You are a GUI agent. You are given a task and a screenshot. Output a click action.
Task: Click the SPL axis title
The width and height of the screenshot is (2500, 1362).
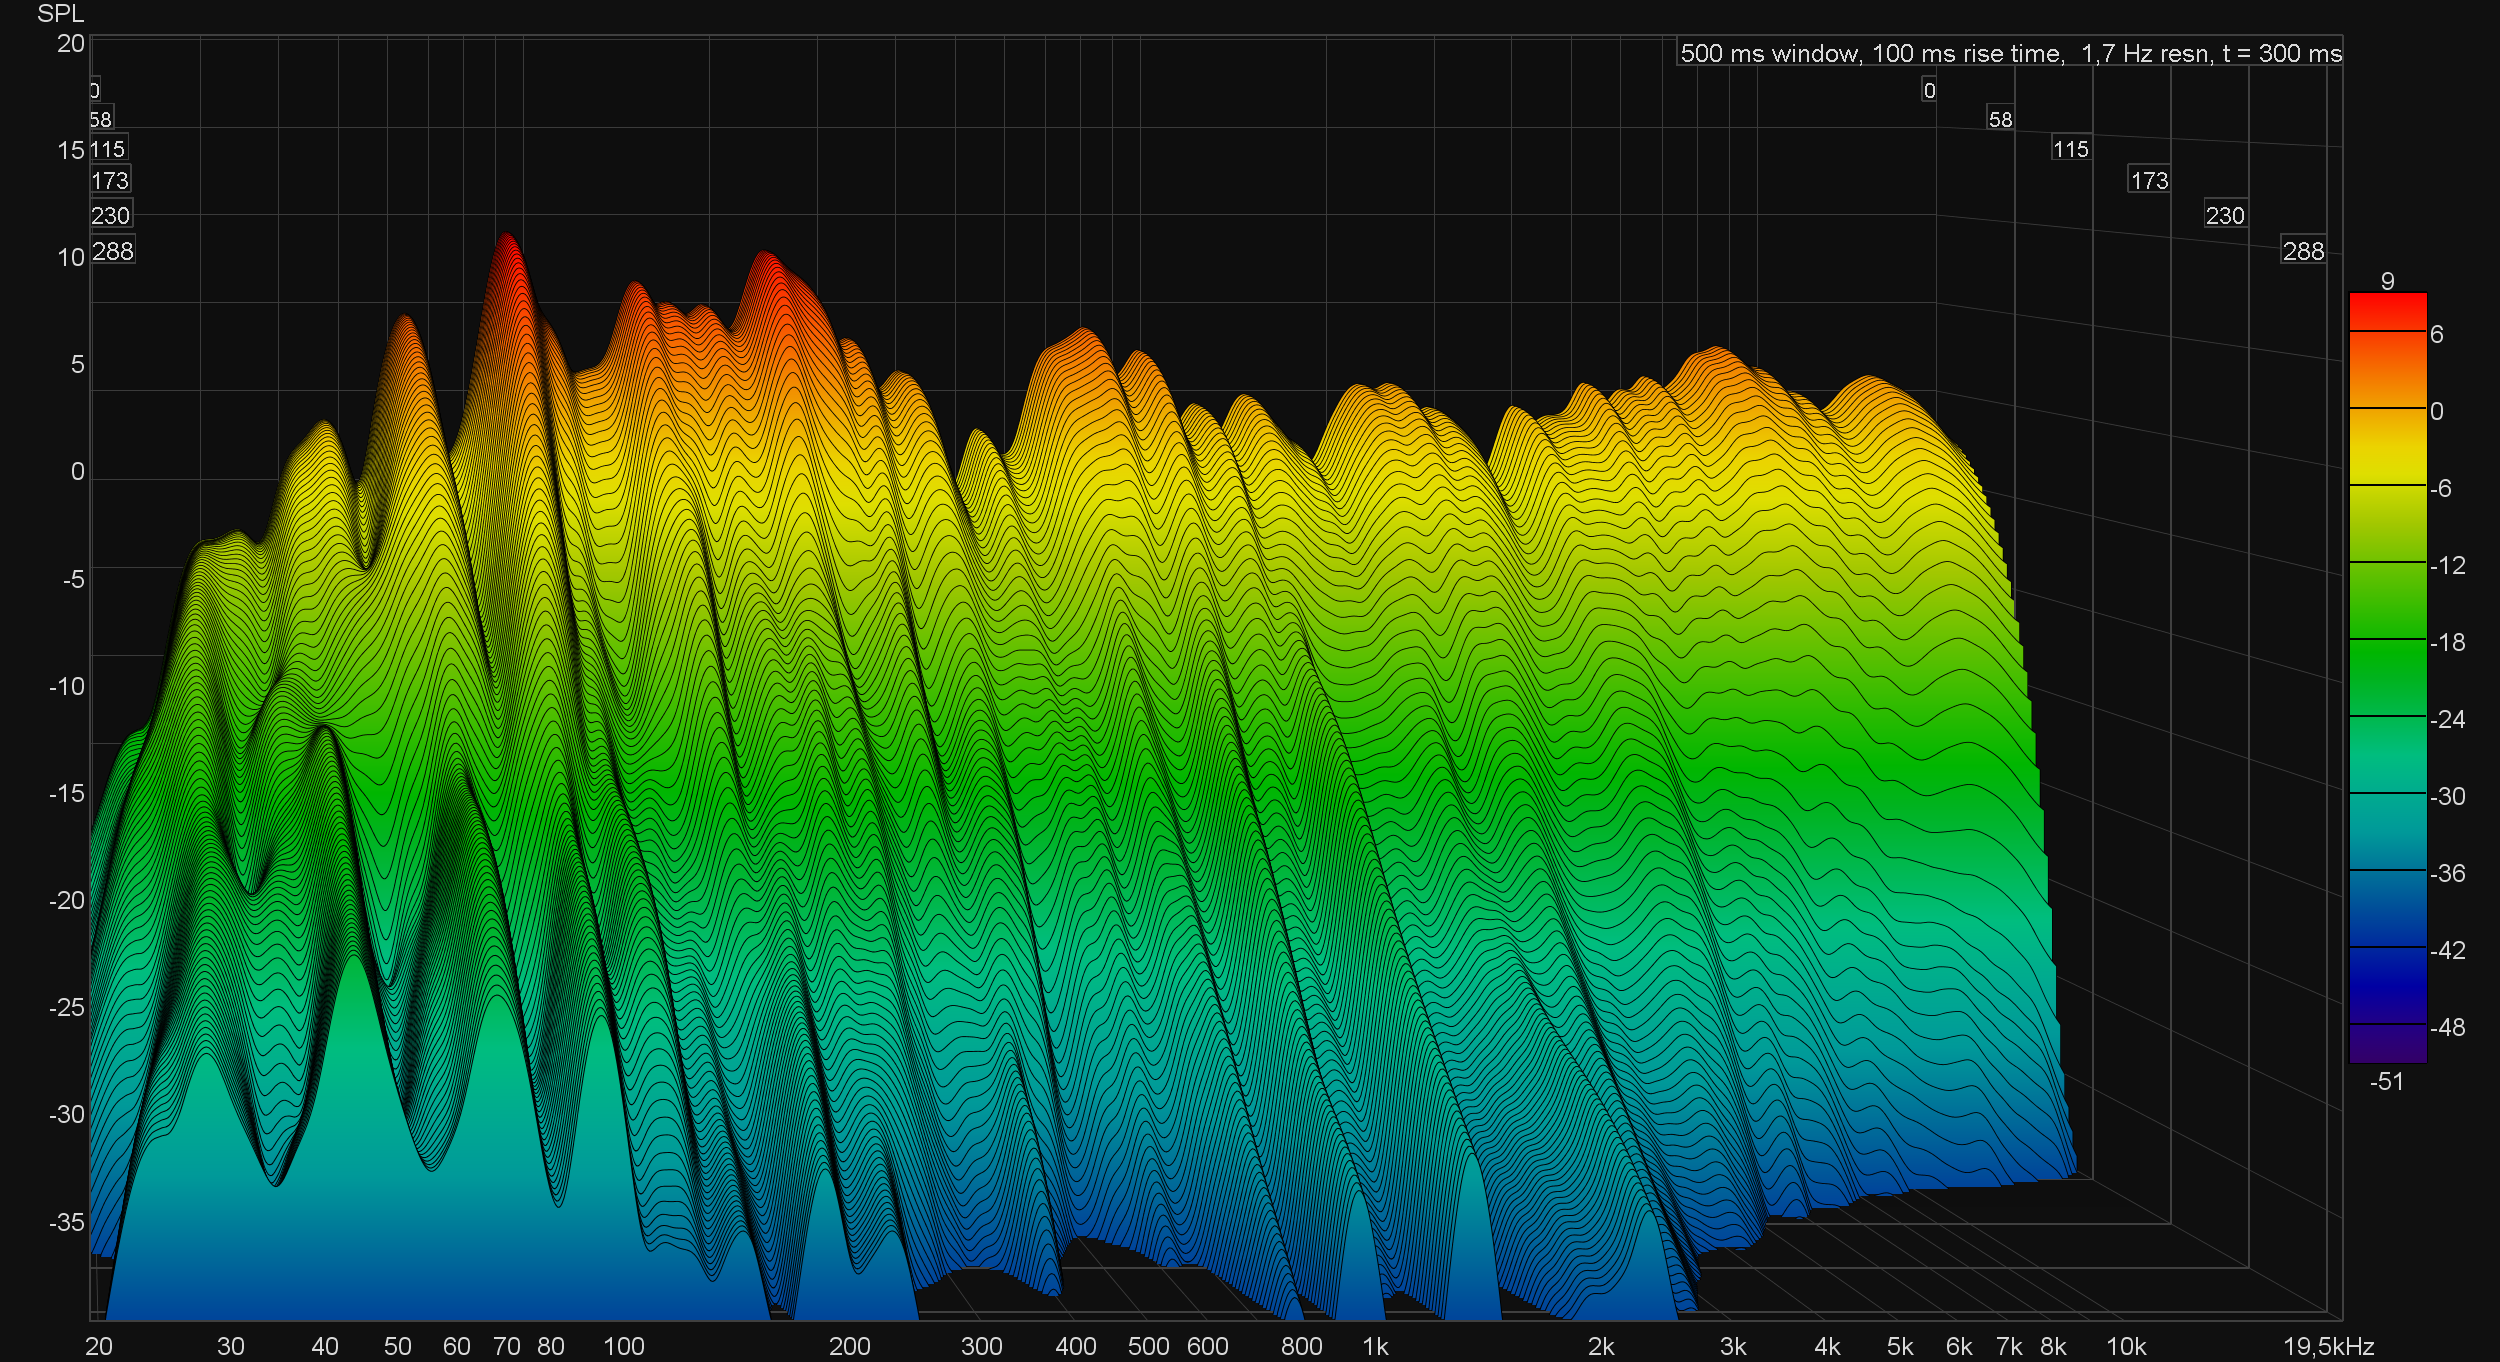(x=60, y=13)
